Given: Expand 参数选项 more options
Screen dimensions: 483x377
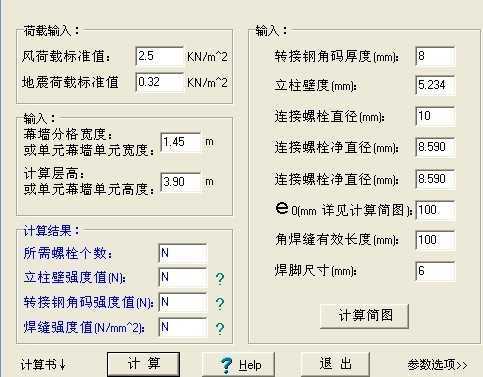Looking at the screenshot, I should click(437, 365).
